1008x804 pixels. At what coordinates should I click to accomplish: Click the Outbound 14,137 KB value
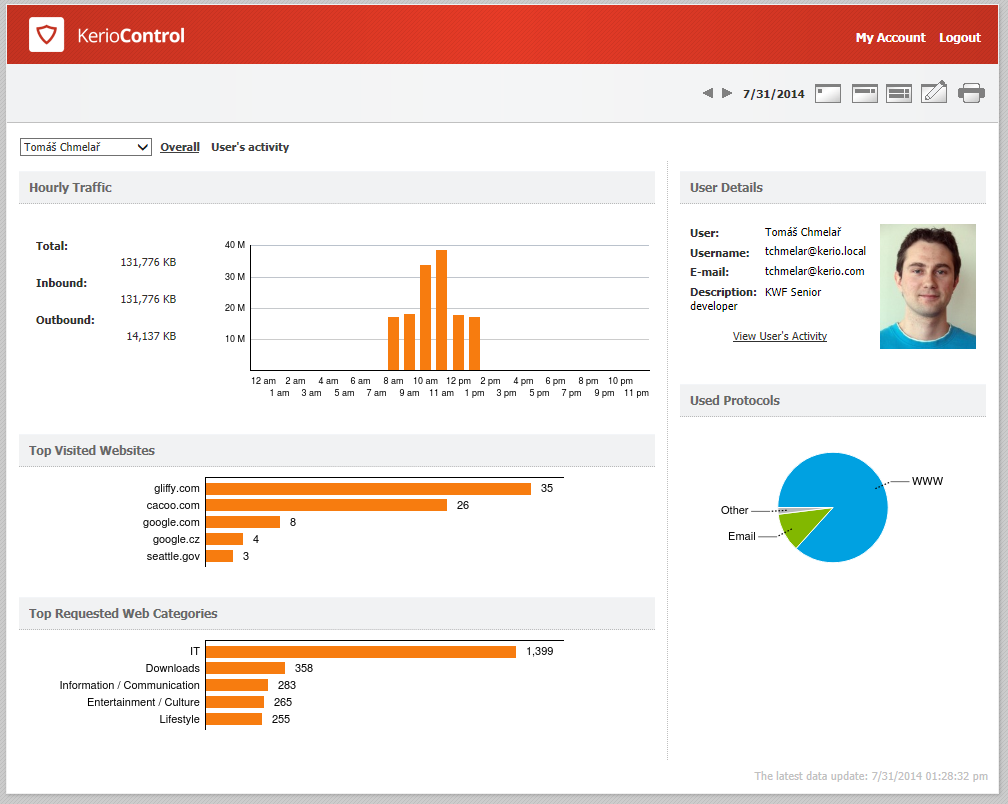pos(151,336)
